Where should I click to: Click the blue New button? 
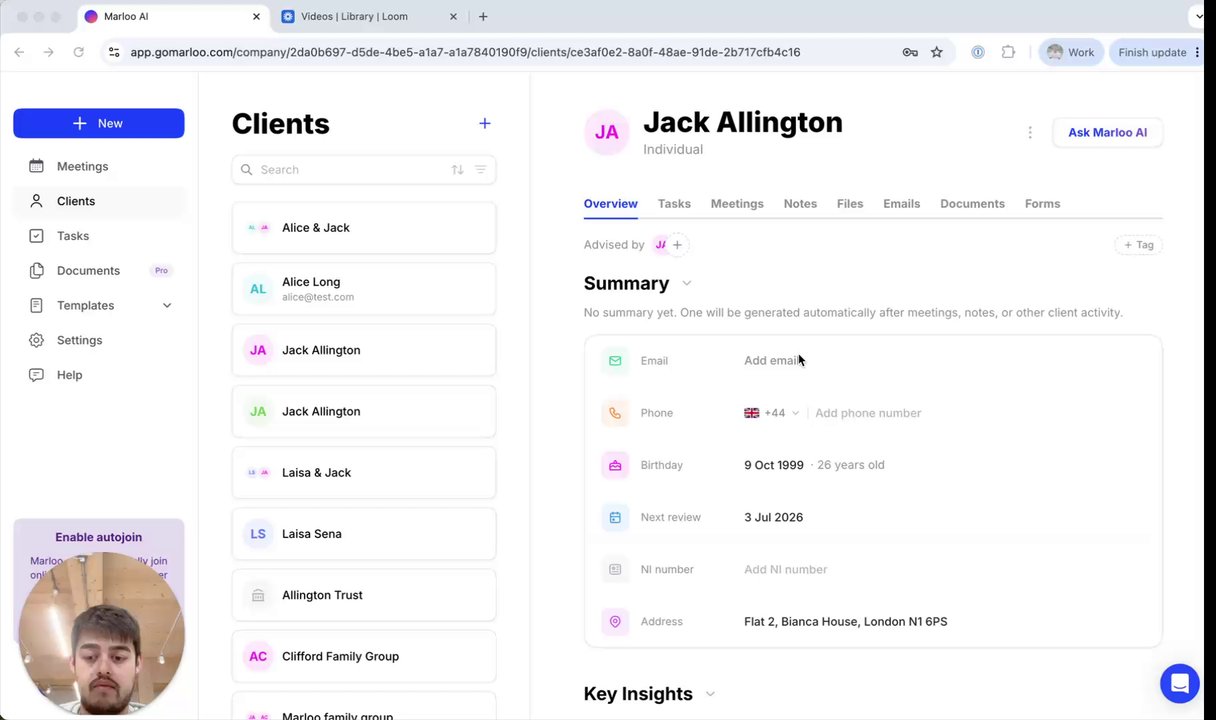point(98,123)
